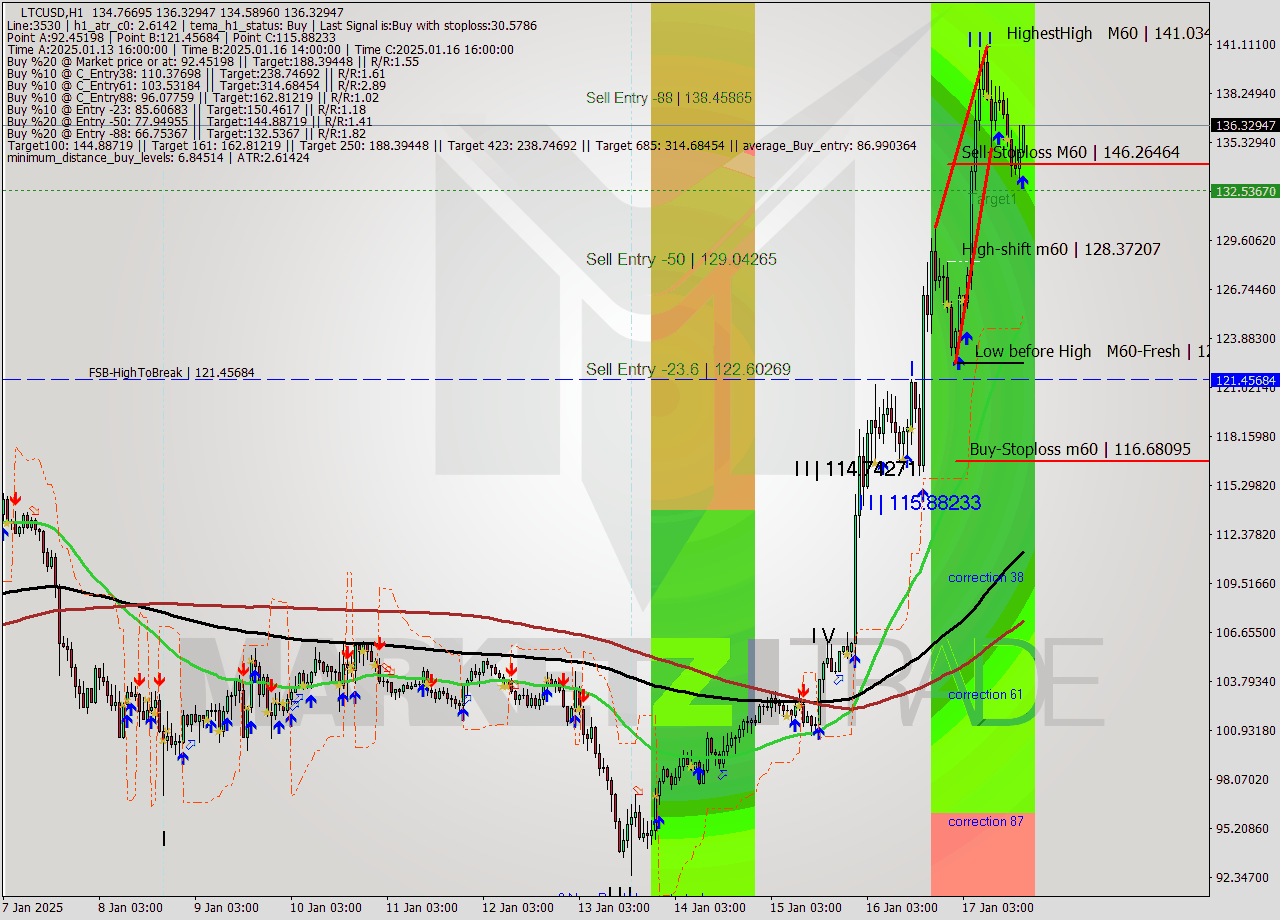Click the blue 'III' marker at the highest high
The height and width of the screenshot is (920, 1280).
click(x=979, y=39)
